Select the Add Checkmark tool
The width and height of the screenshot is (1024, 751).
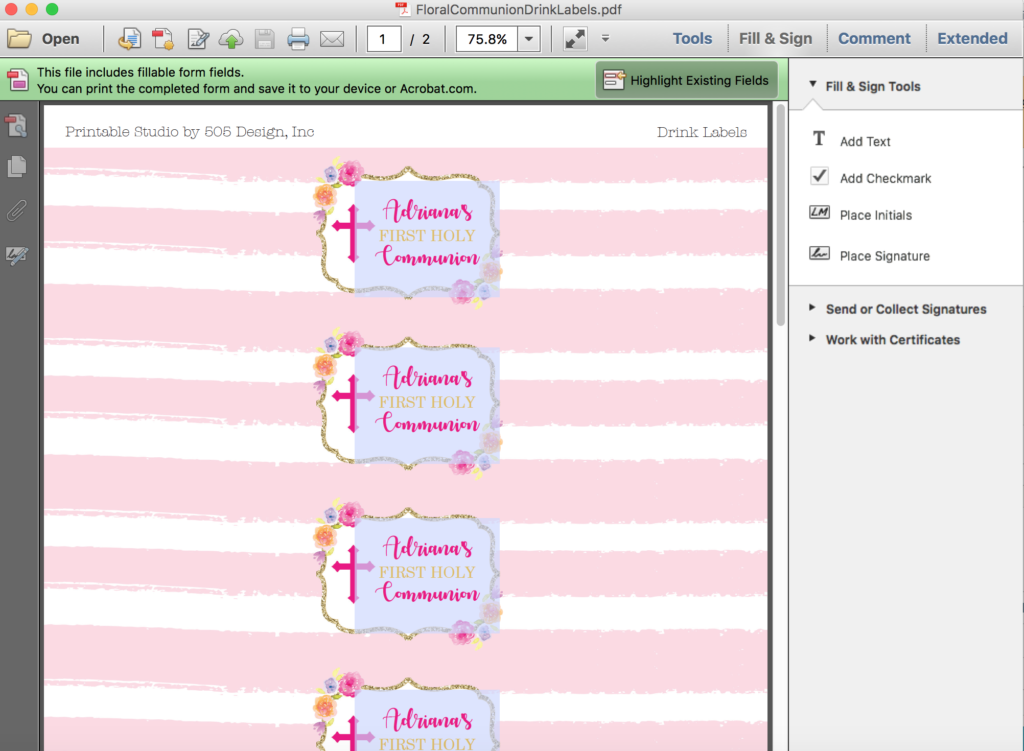[x=884, y=178]
